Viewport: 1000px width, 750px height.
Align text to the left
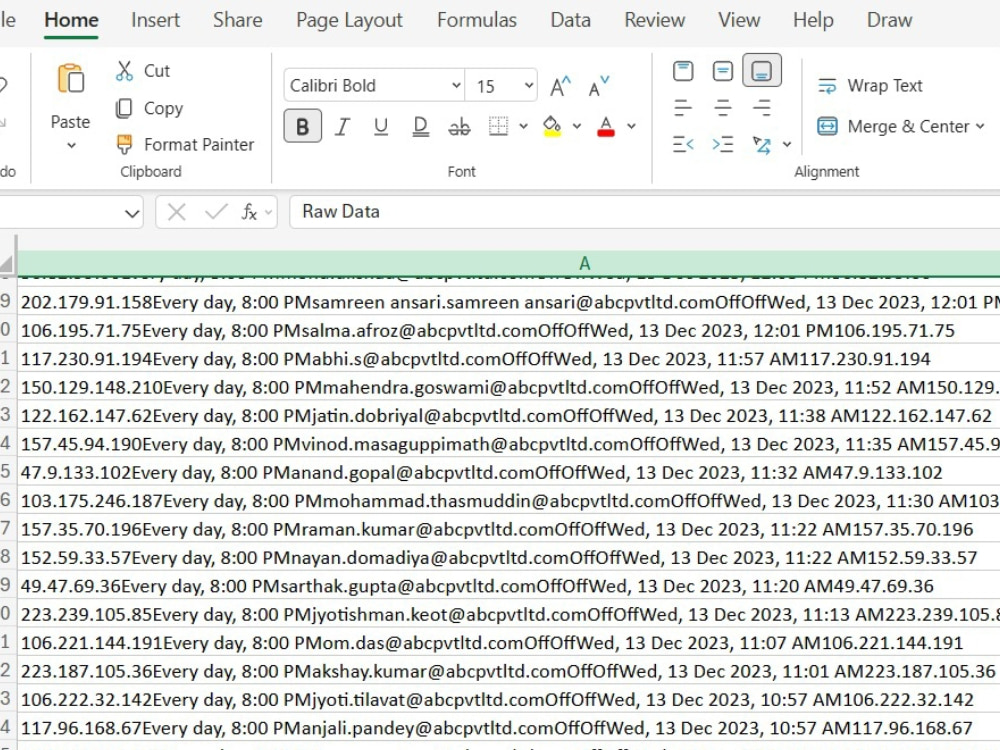[683, 108]
